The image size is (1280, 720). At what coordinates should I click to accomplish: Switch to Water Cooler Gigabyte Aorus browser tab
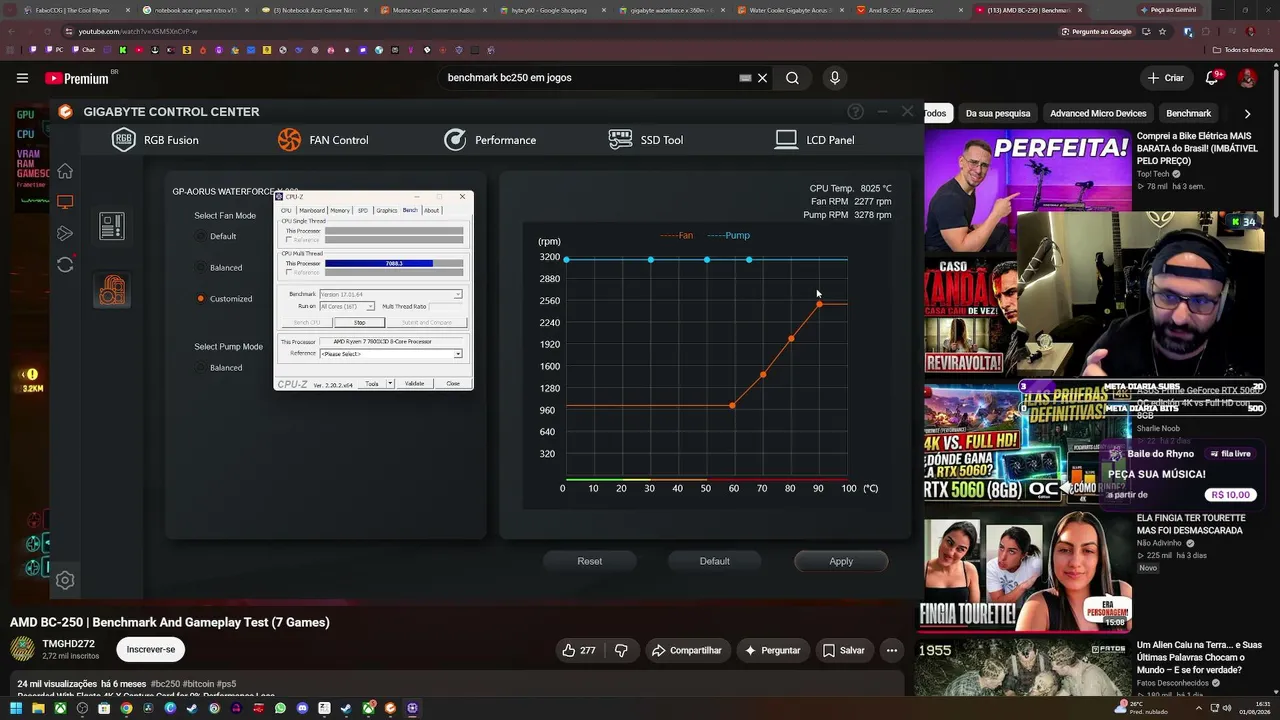(x=792, y=10)
